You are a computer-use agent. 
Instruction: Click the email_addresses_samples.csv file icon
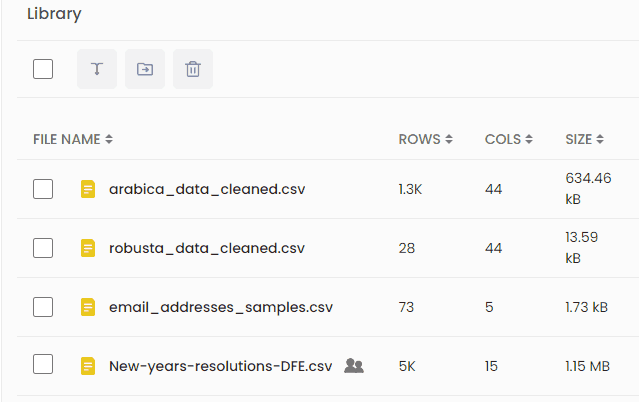[x=88, y=307]
